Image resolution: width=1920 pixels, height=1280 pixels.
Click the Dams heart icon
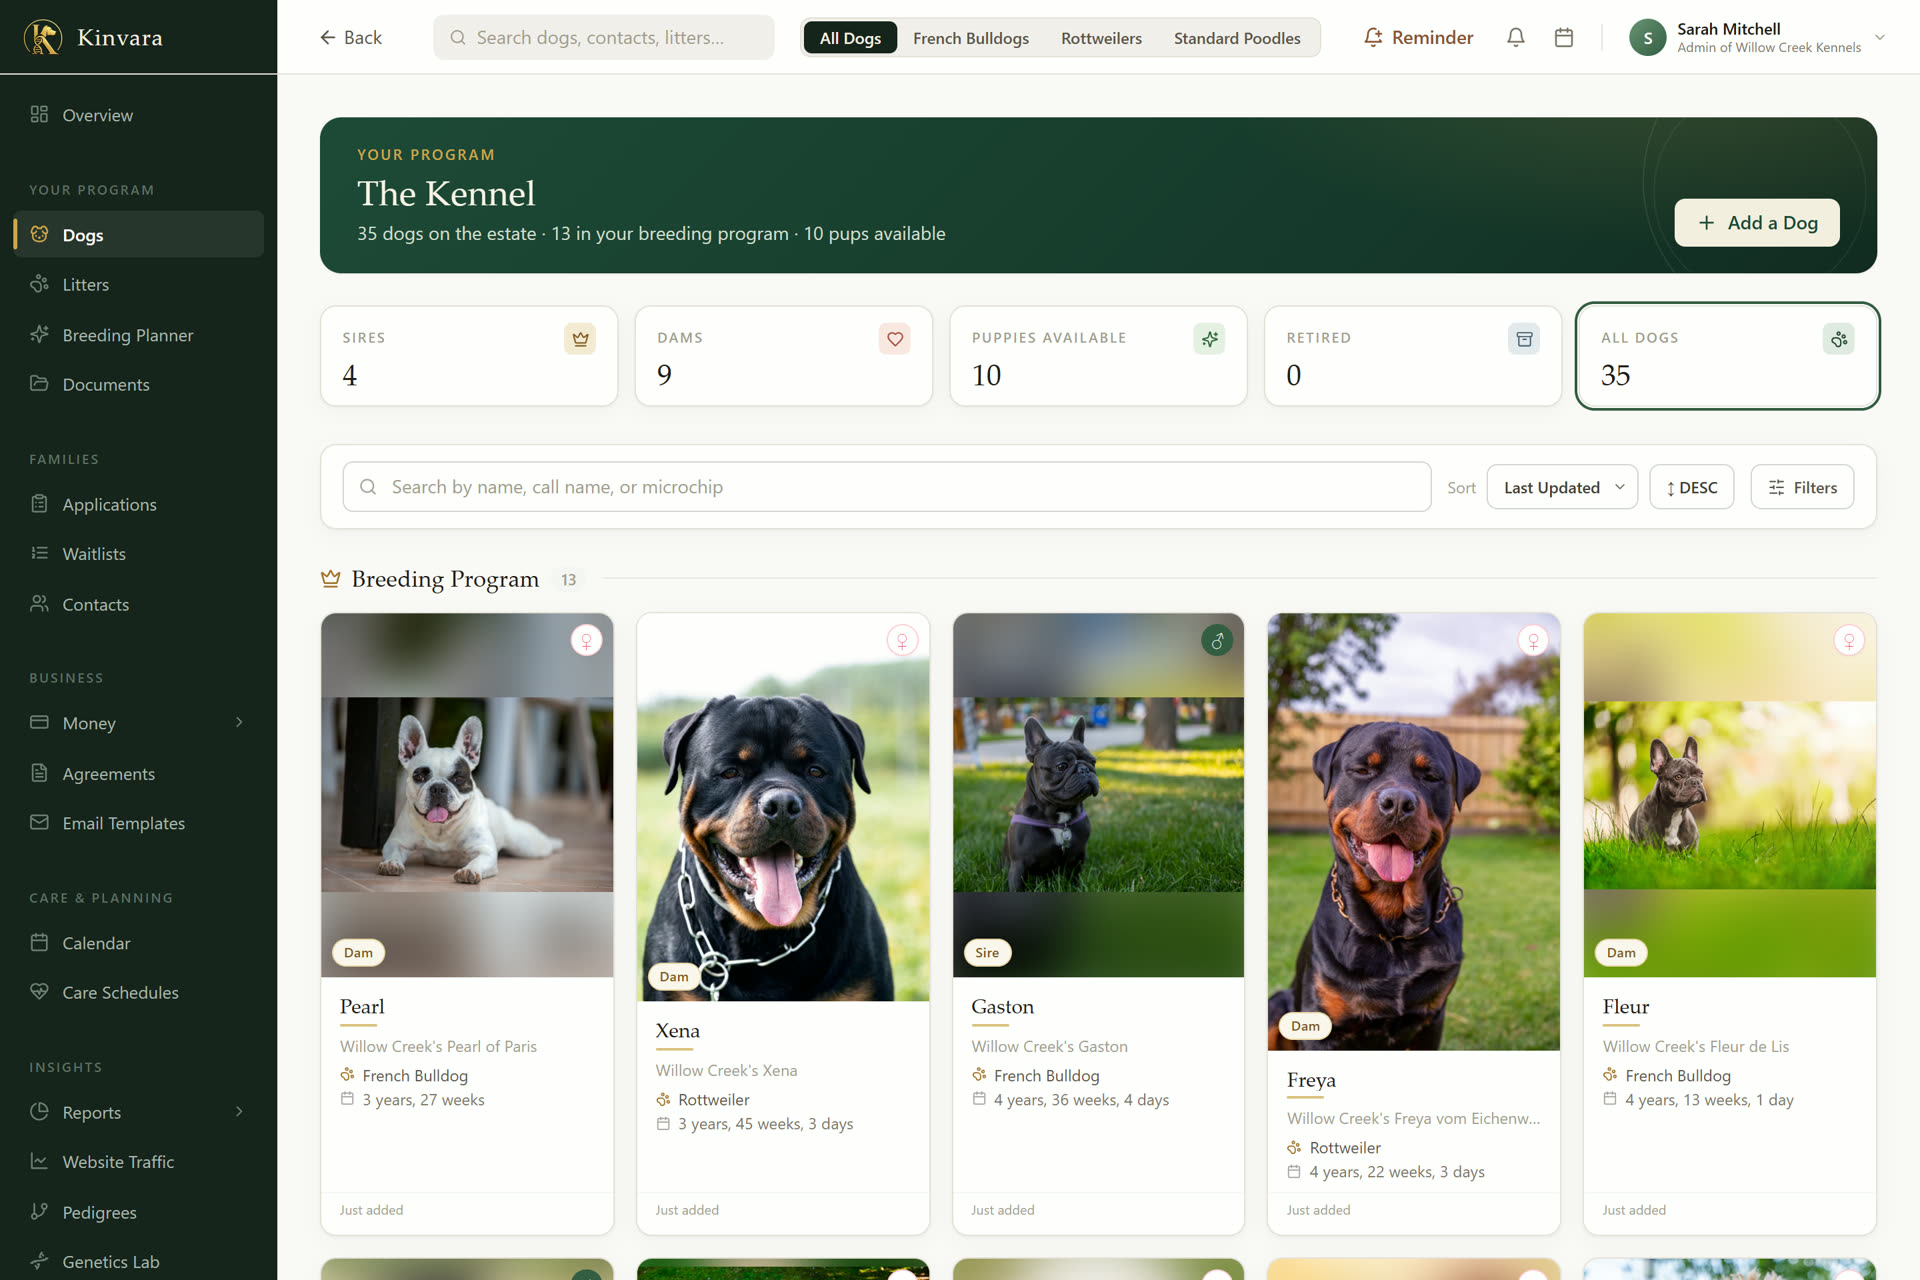895,339
